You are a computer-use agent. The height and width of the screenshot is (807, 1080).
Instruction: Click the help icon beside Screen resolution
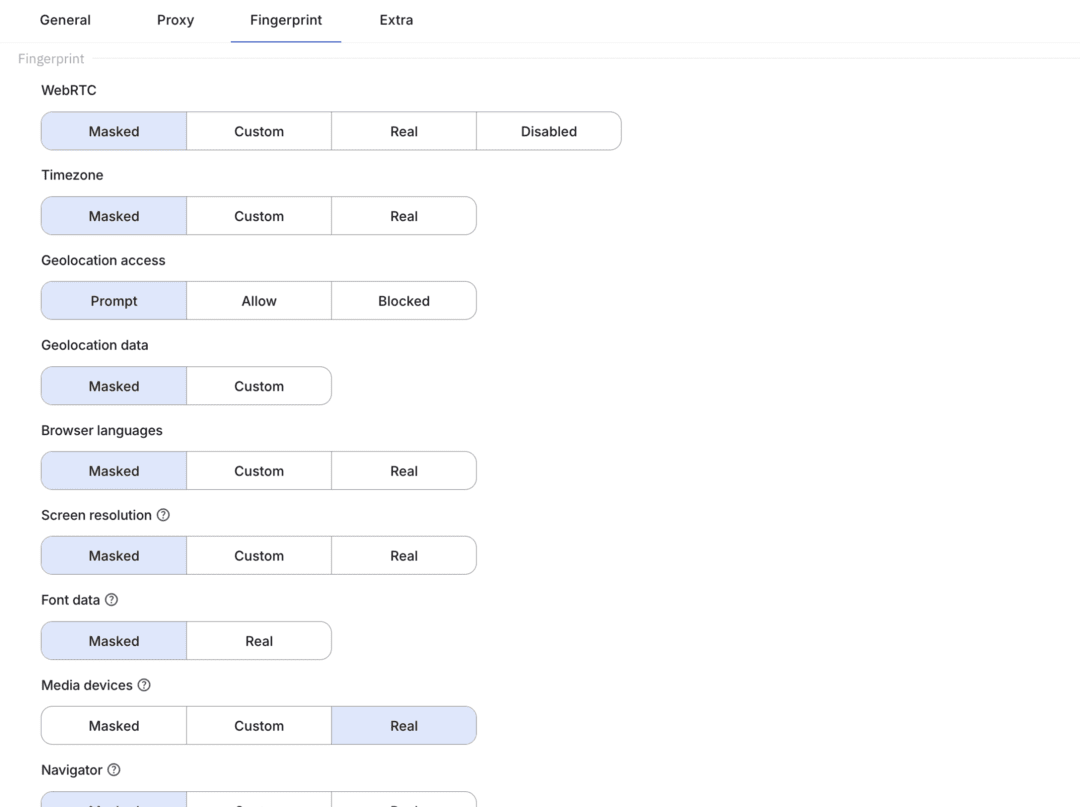(163, 515)
